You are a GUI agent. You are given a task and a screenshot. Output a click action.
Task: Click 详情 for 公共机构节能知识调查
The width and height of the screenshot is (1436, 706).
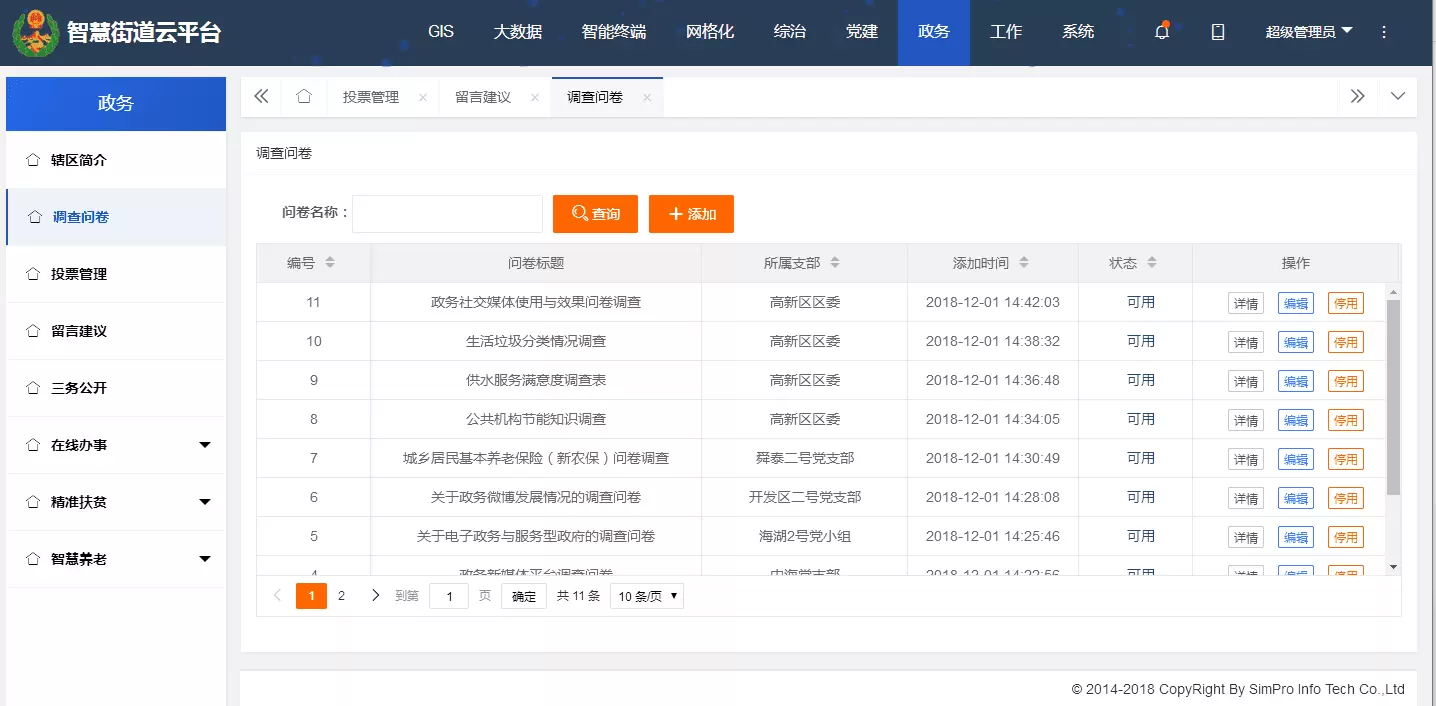tap(1246, 420)
